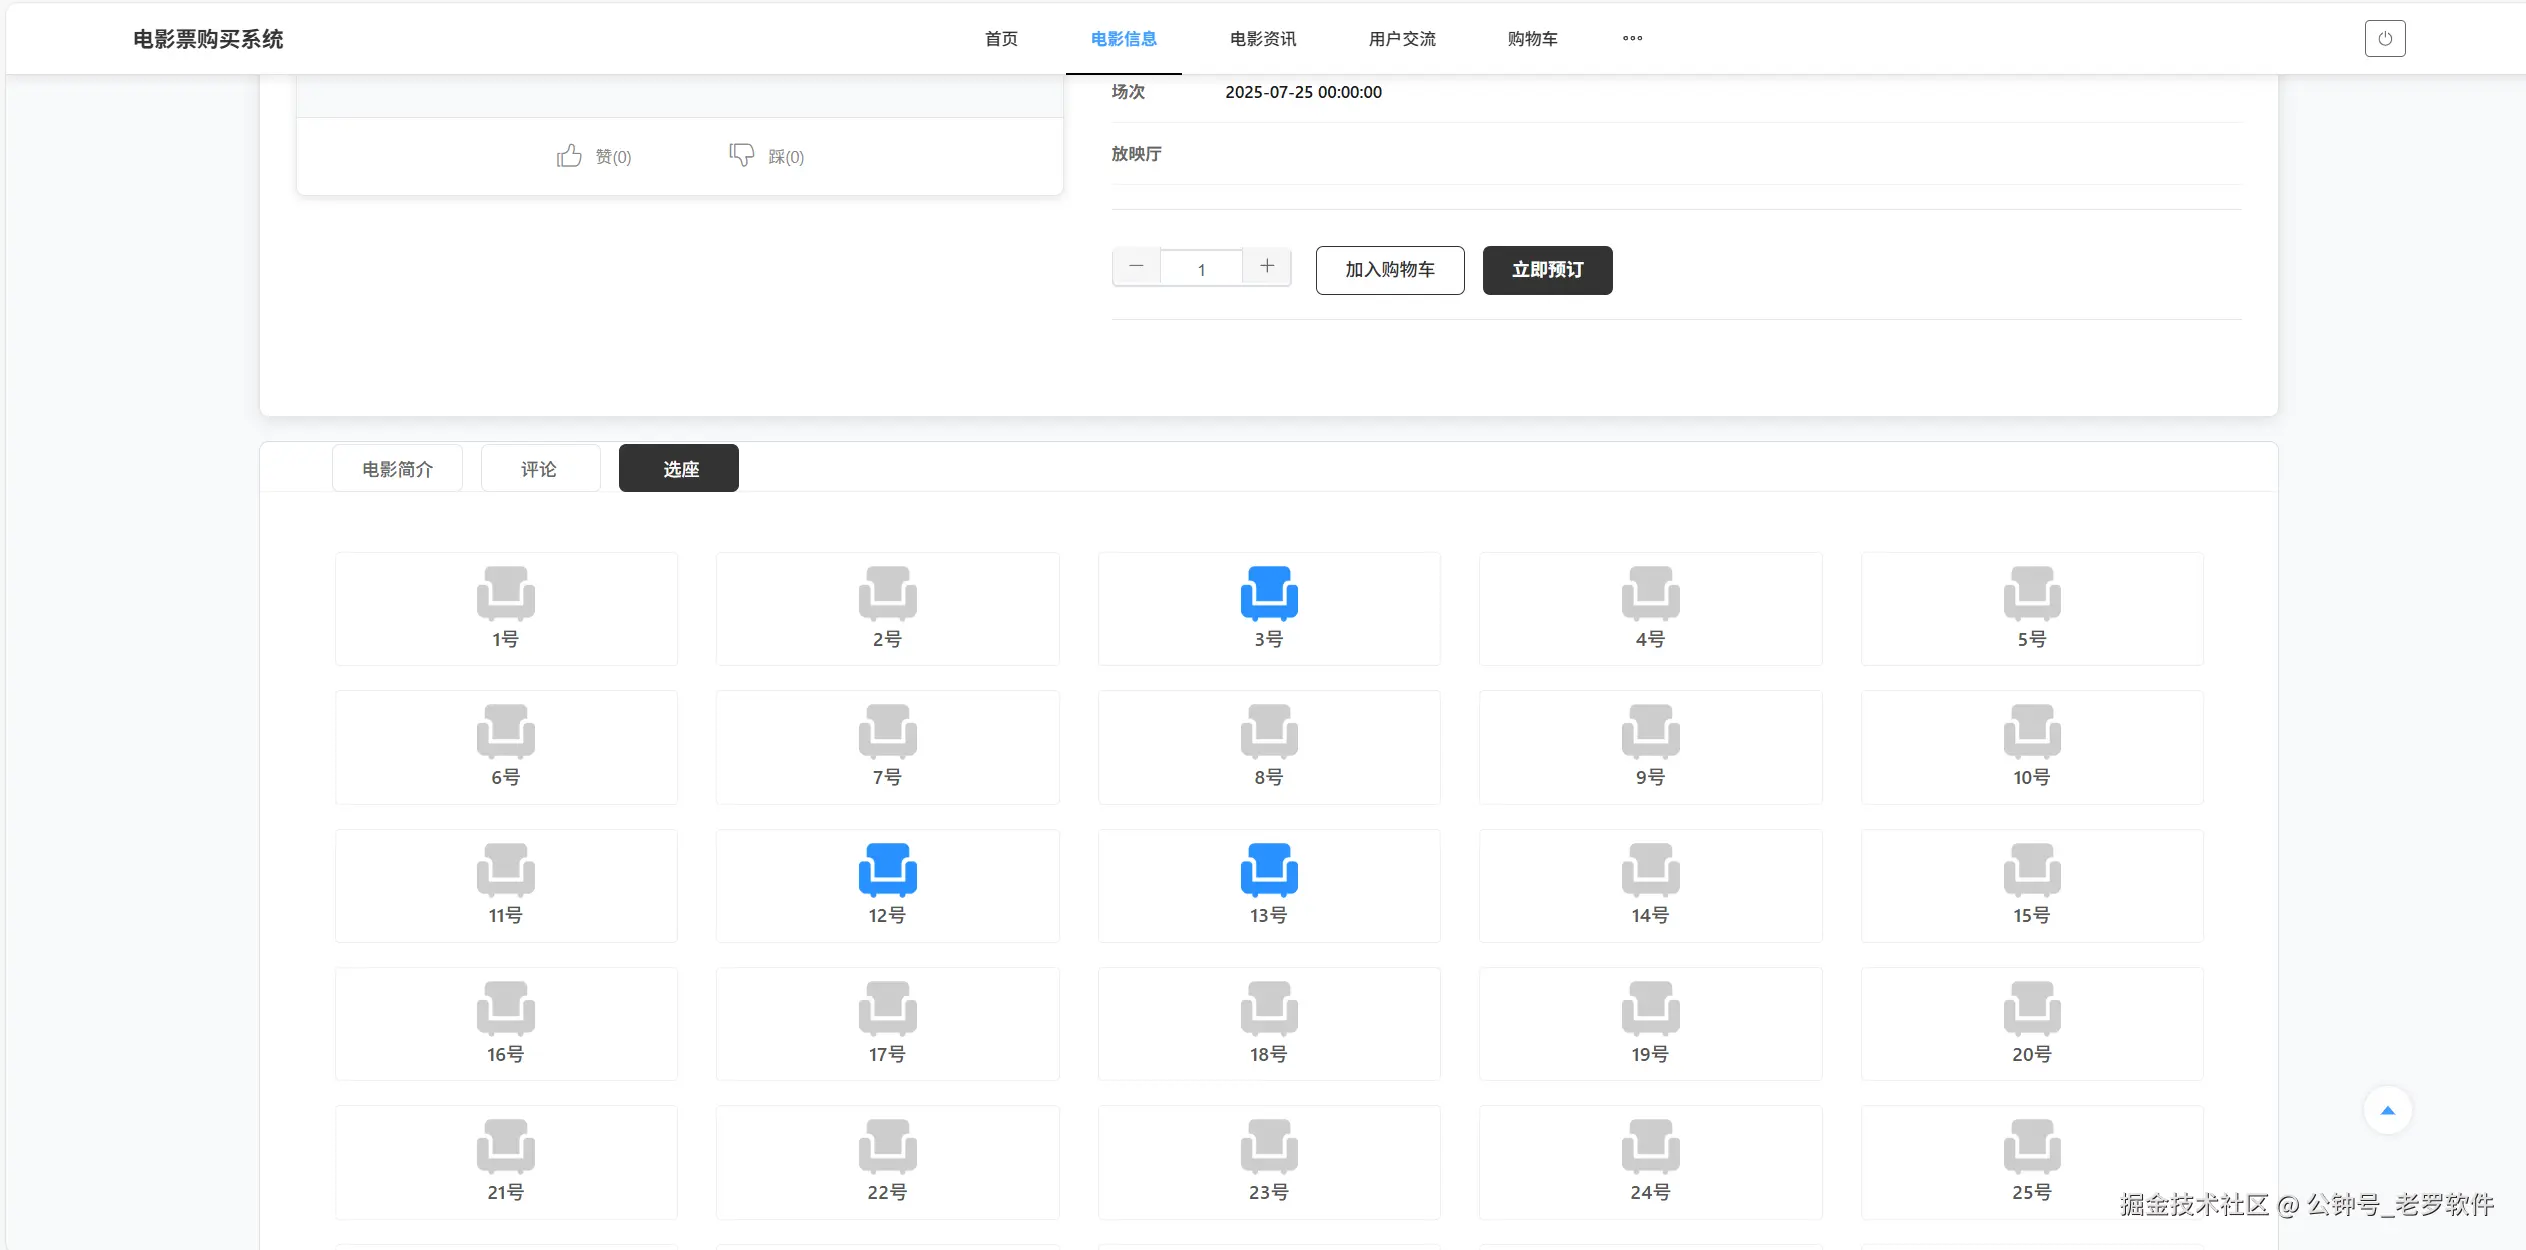Deselect the blue seat 12号
The image size is (2526, 1250).
coord(887,870)
